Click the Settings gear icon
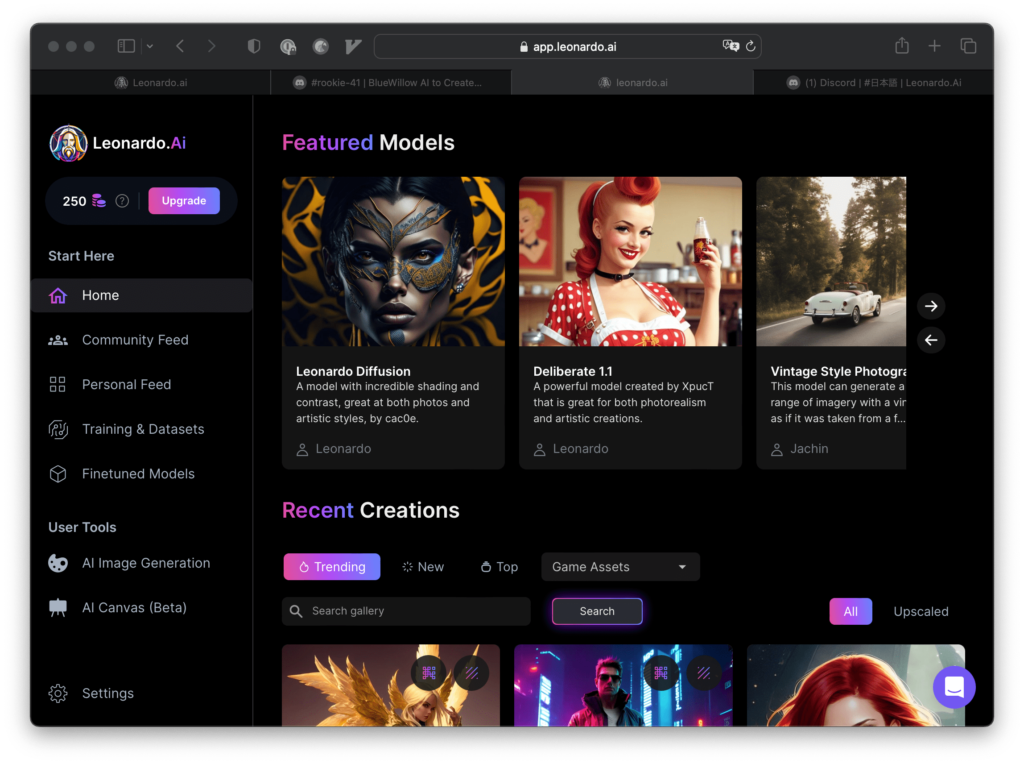Screen dimensions: 1024x764 click(58, 693)
